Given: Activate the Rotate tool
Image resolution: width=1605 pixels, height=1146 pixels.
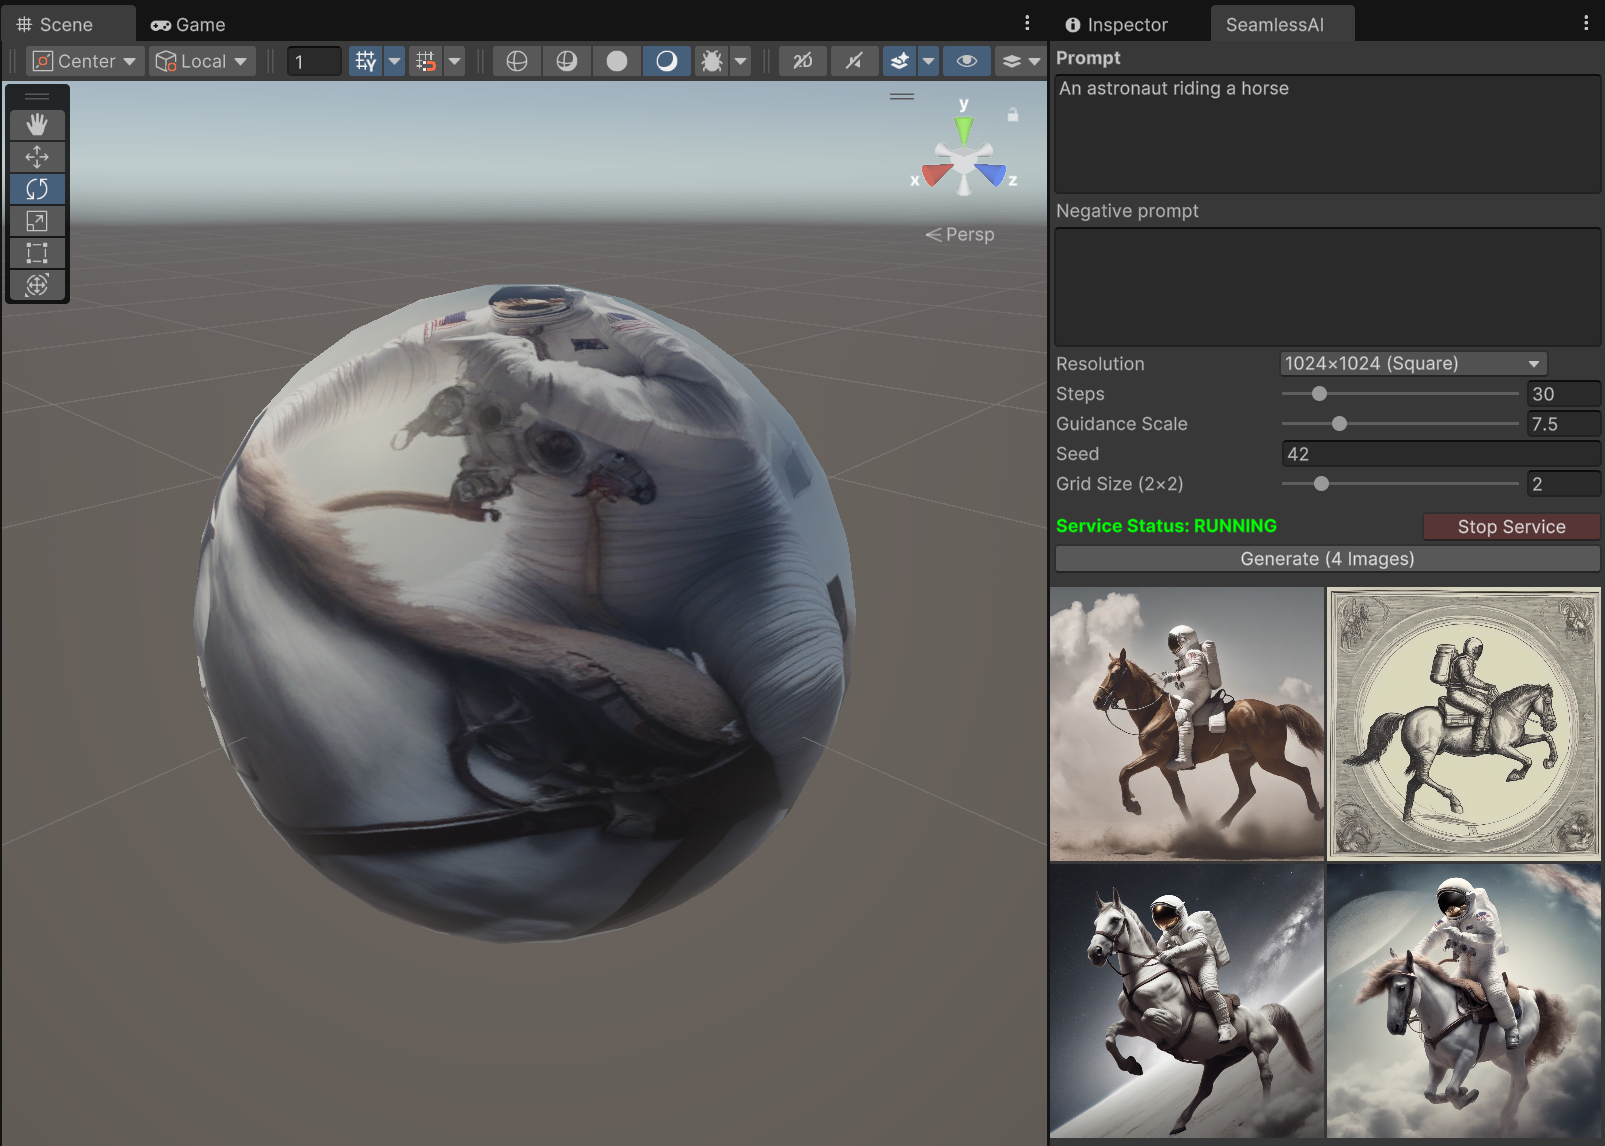Looking at the screenshot, I should [37, 189].
